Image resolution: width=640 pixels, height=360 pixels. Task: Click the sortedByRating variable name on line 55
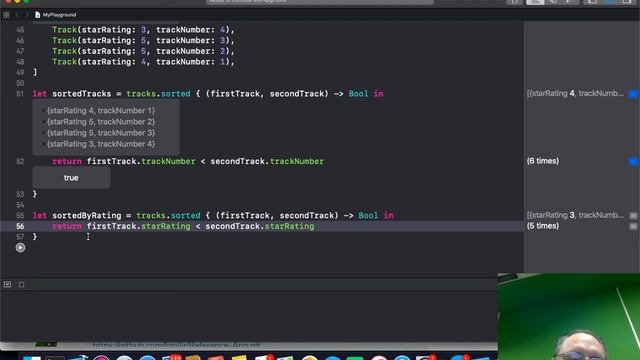[87, 216]
